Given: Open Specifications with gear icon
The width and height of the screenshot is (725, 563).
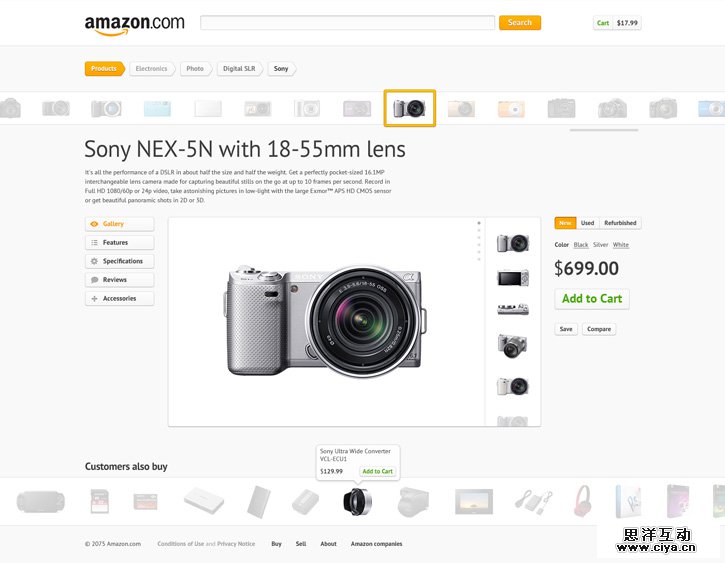Looking at the screenshot, I should pyautogui.click(x=119, y=261).
